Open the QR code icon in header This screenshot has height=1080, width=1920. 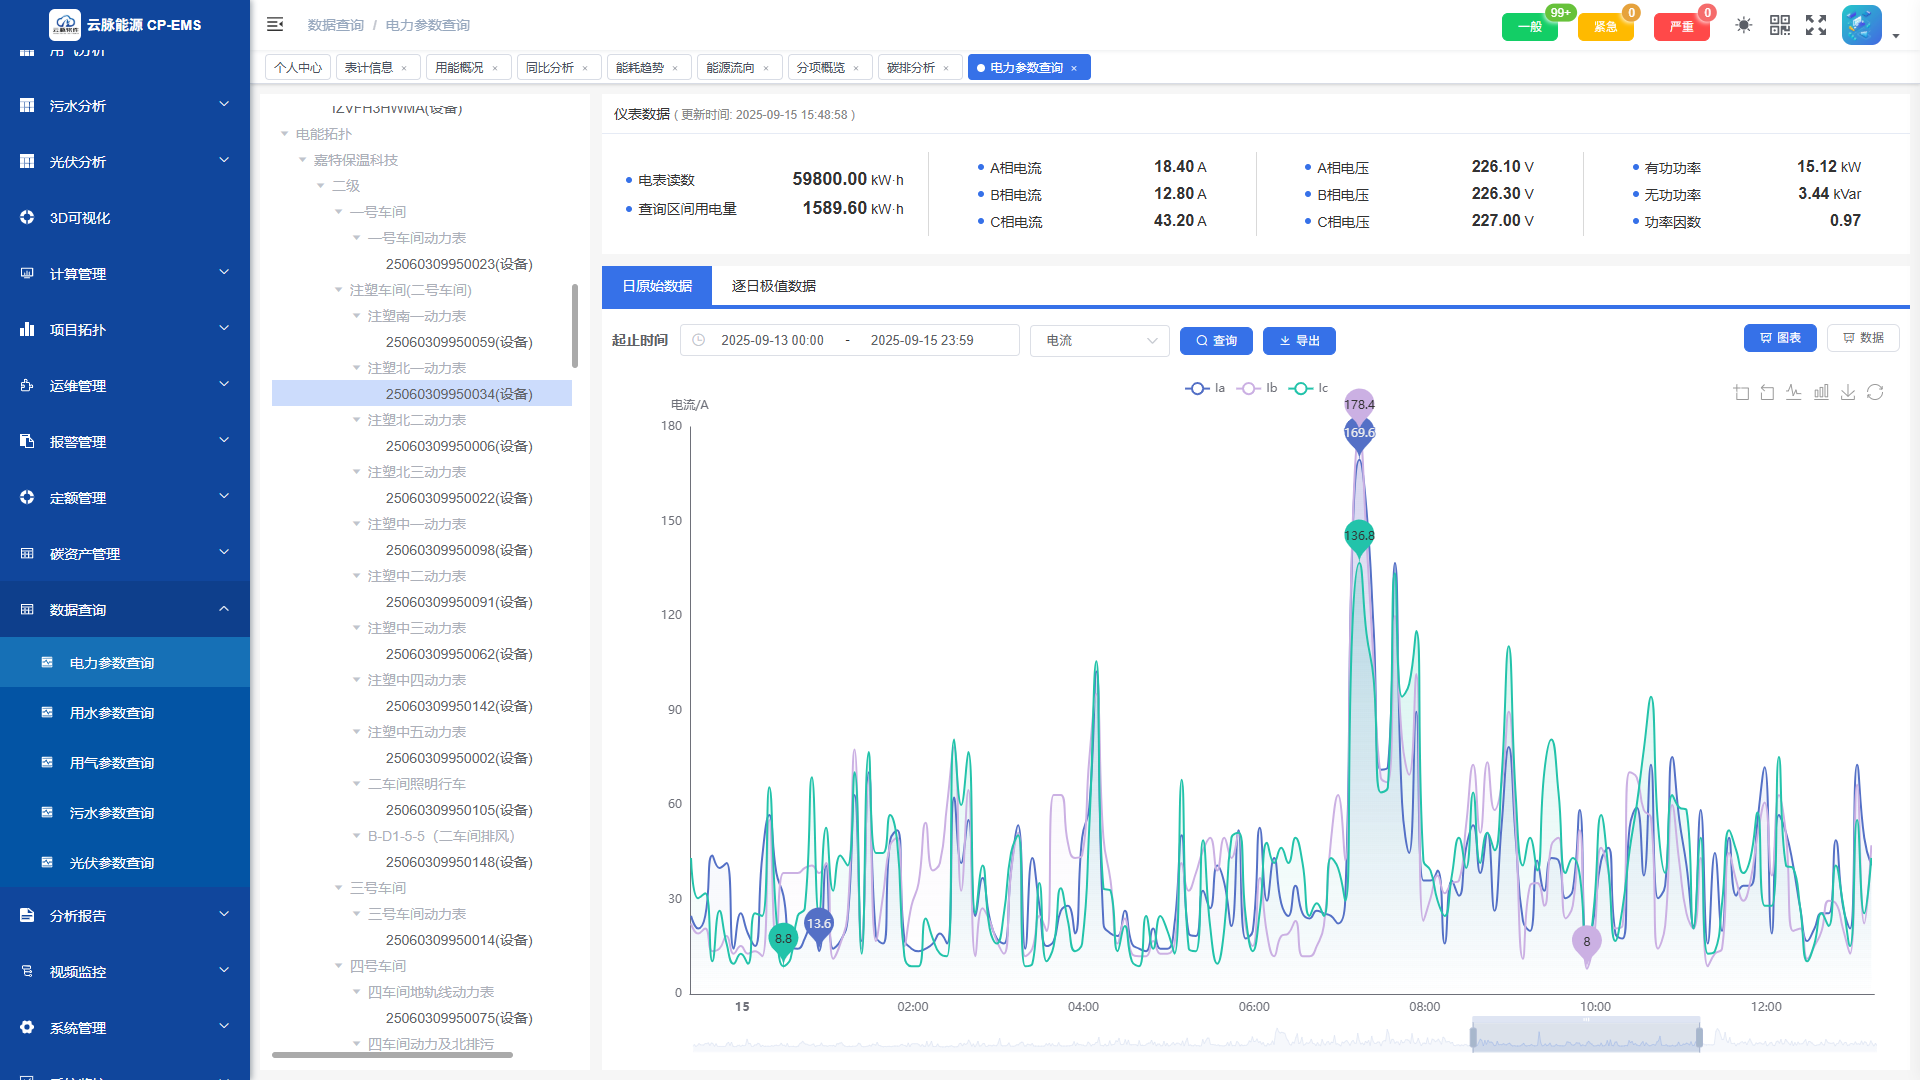(x=1780, y=25)
